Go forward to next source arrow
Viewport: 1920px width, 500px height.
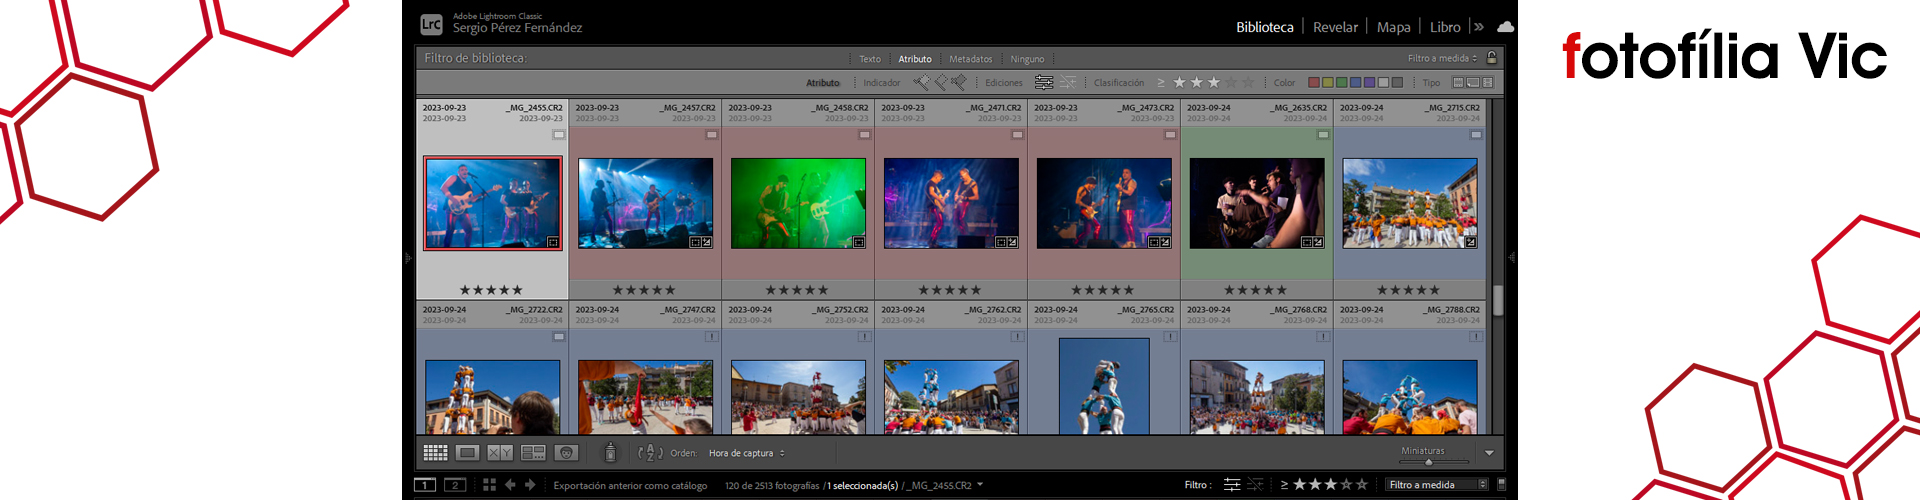pos(530,485)
